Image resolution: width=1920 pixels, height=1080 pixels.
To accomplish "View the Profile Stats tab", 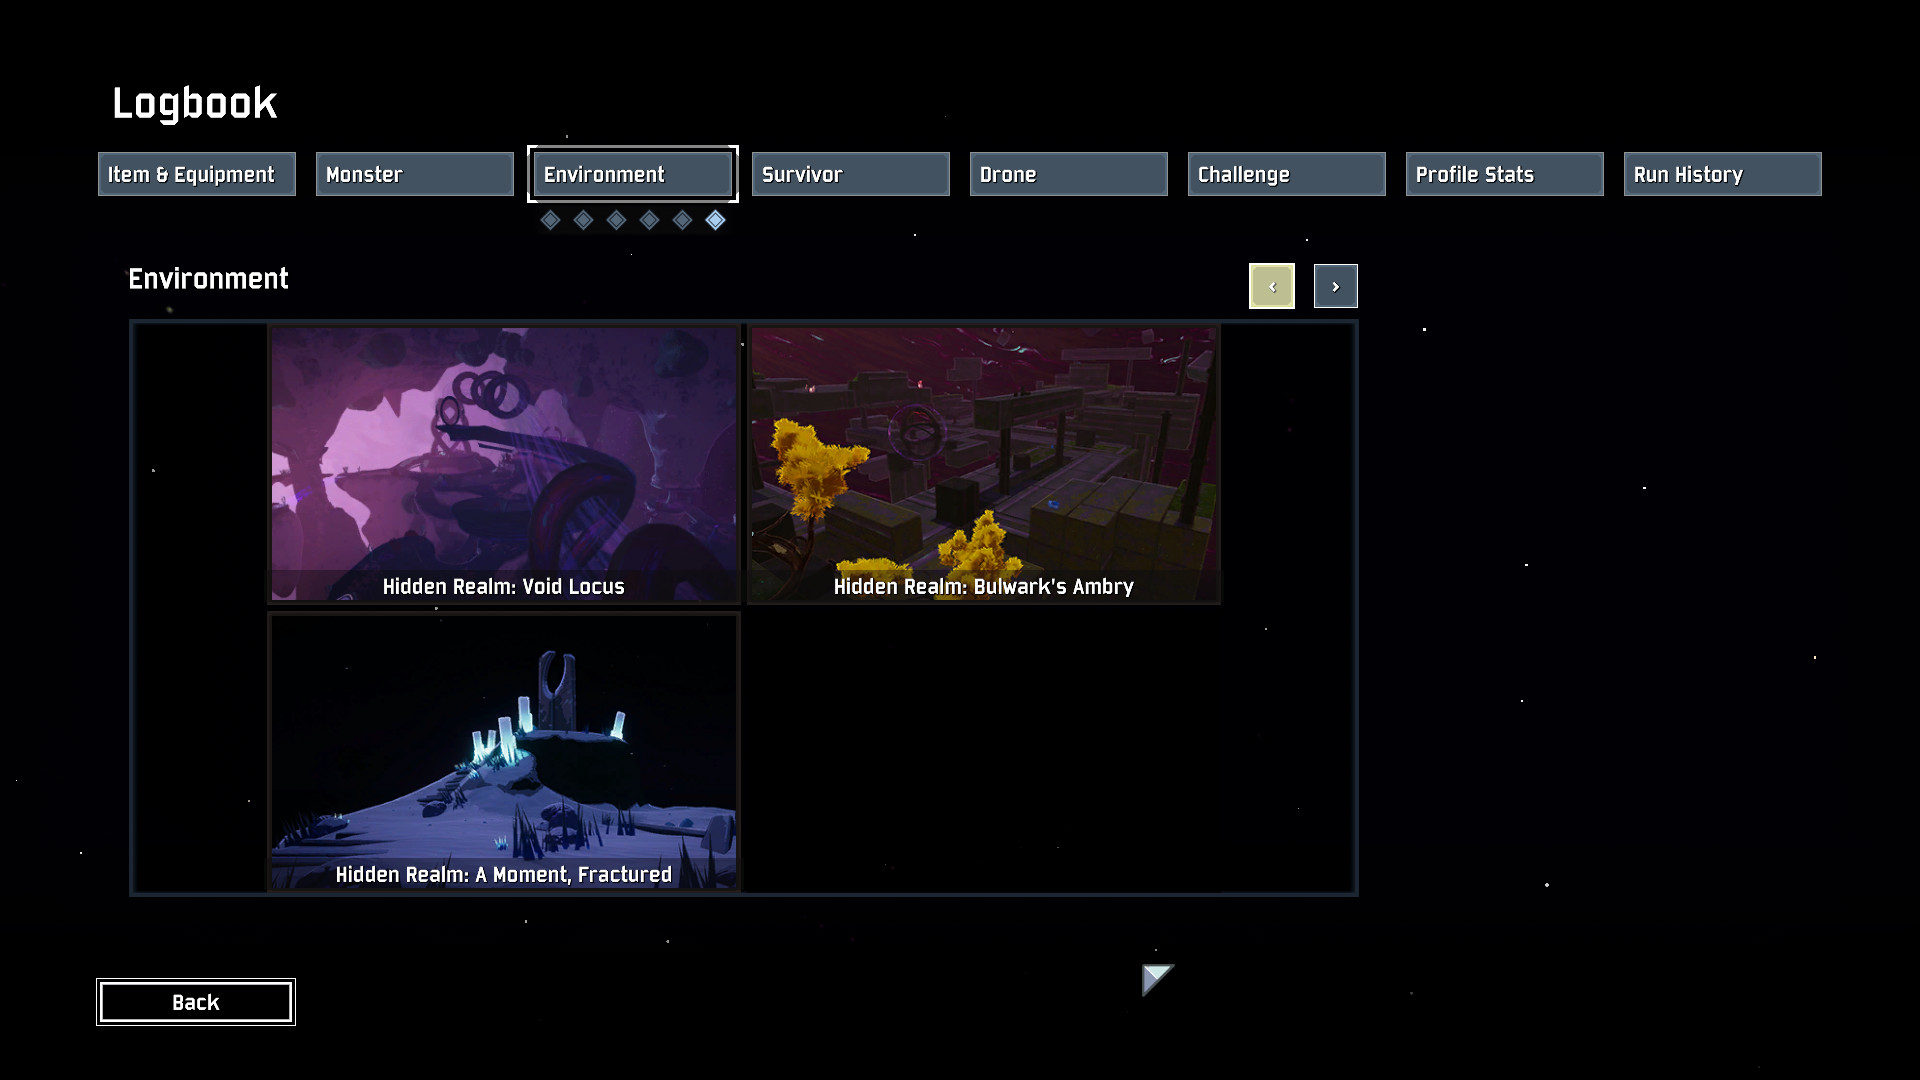I will coord(1504,174).
